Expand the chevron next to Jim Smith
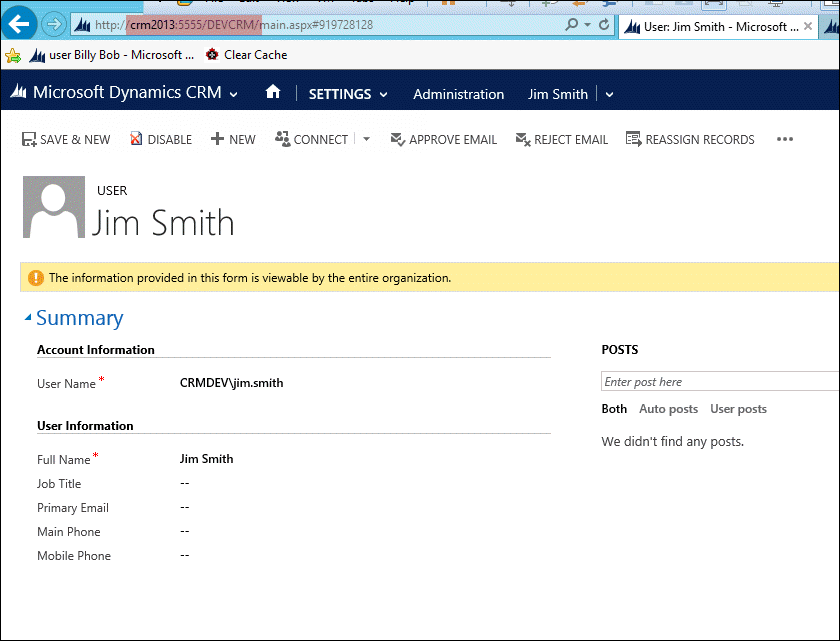The height and width of the screenshot is (641, 840). (609, 95)
